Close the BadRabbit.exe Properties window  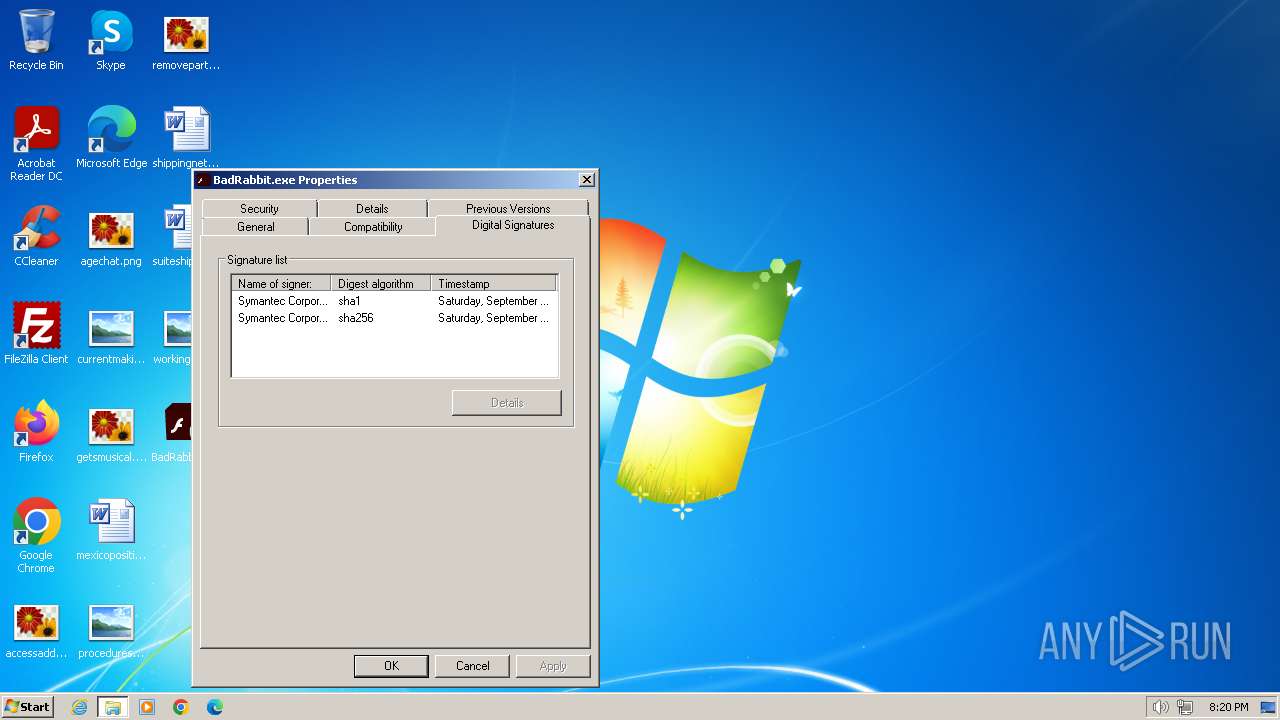click(587, 180)
